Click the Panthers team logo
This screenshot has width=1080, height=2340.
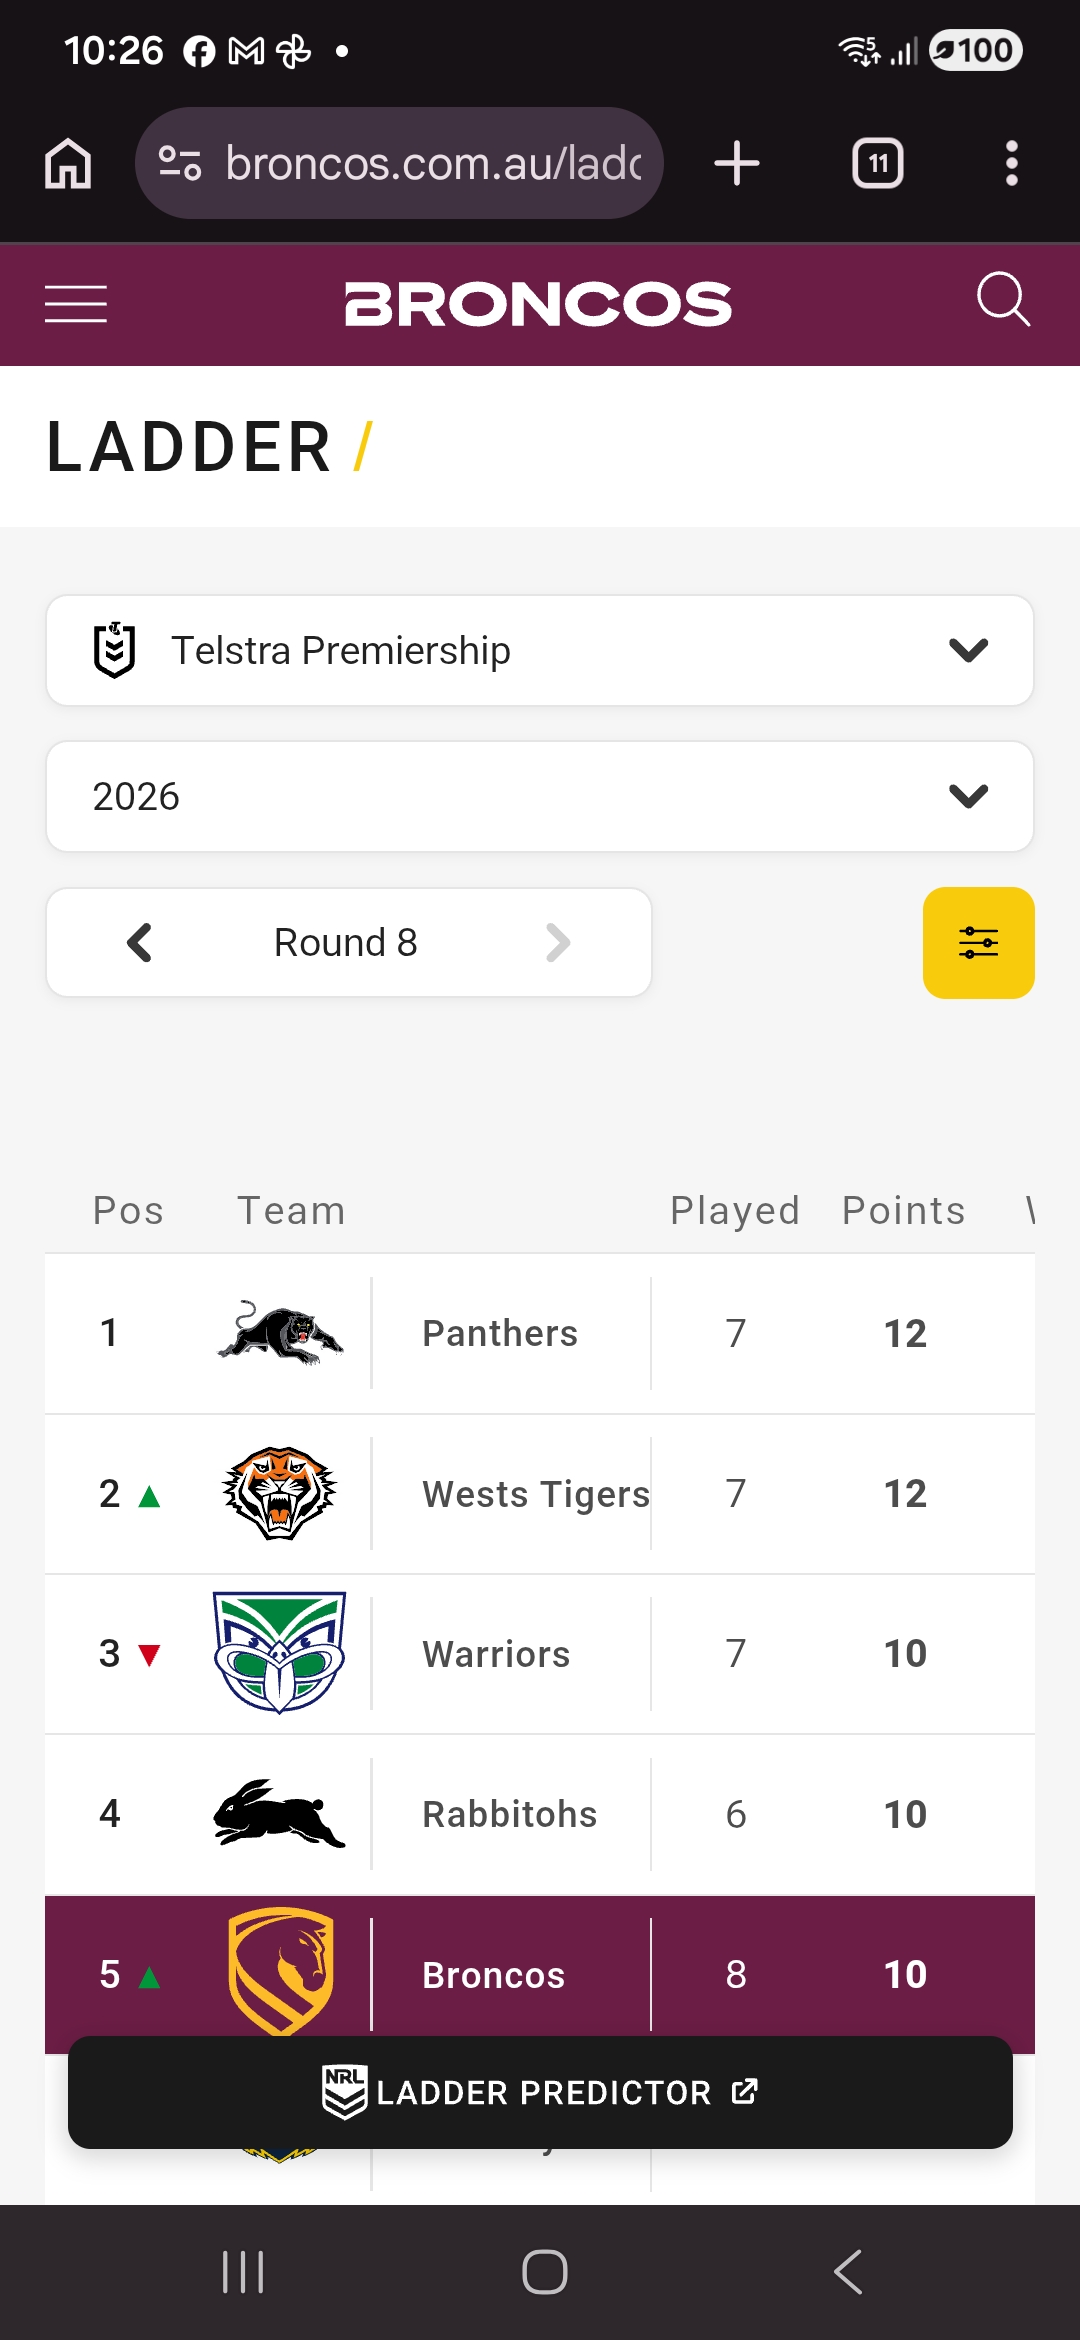click(x=280, y=1333)
